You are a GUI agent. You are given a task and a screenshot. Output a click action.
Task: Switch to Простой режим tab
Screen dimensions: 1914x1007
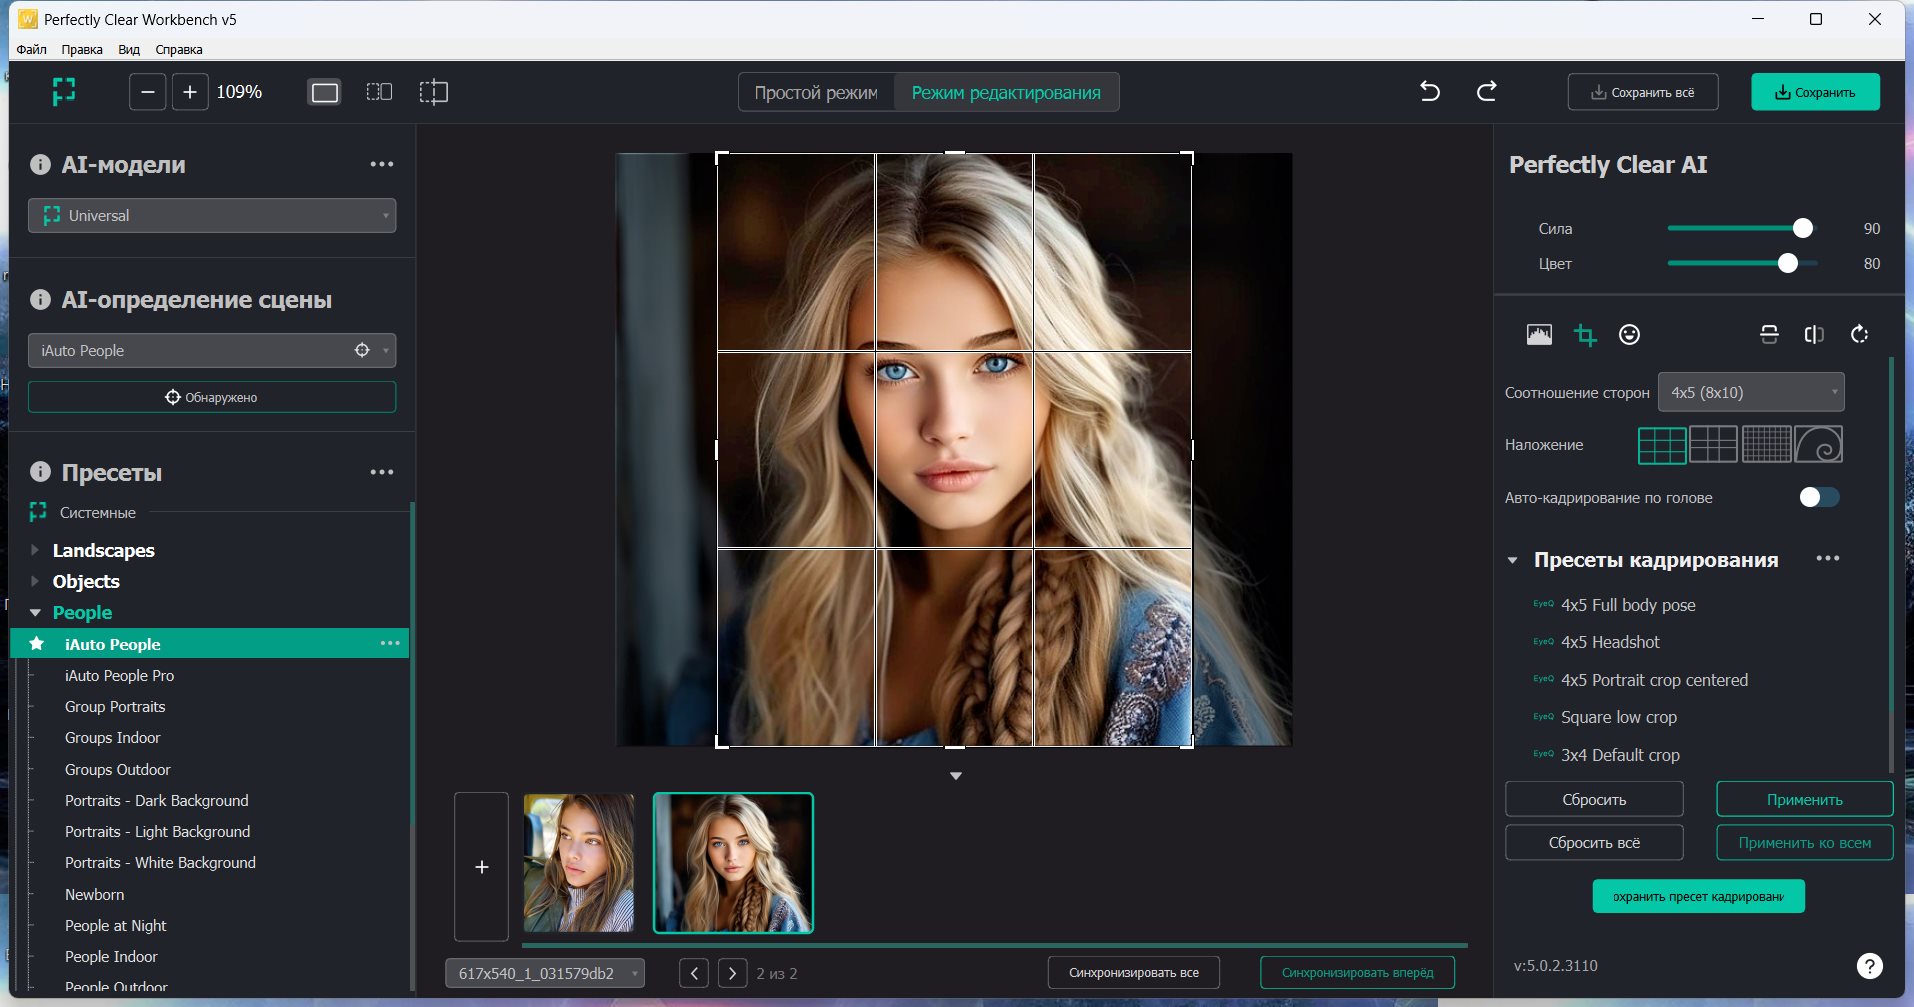tap(816, 93)
